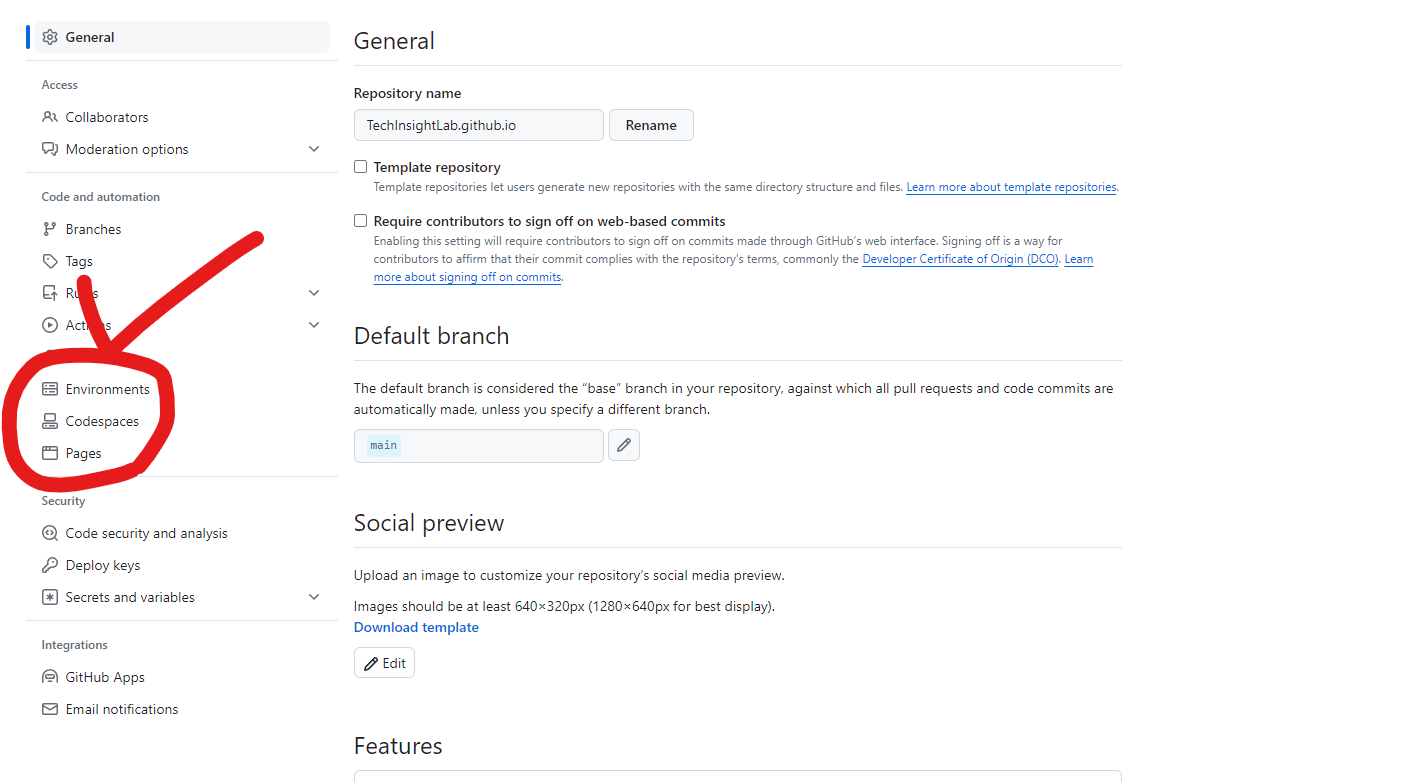Click the Codespaces icon

click(x=50, y=421)
